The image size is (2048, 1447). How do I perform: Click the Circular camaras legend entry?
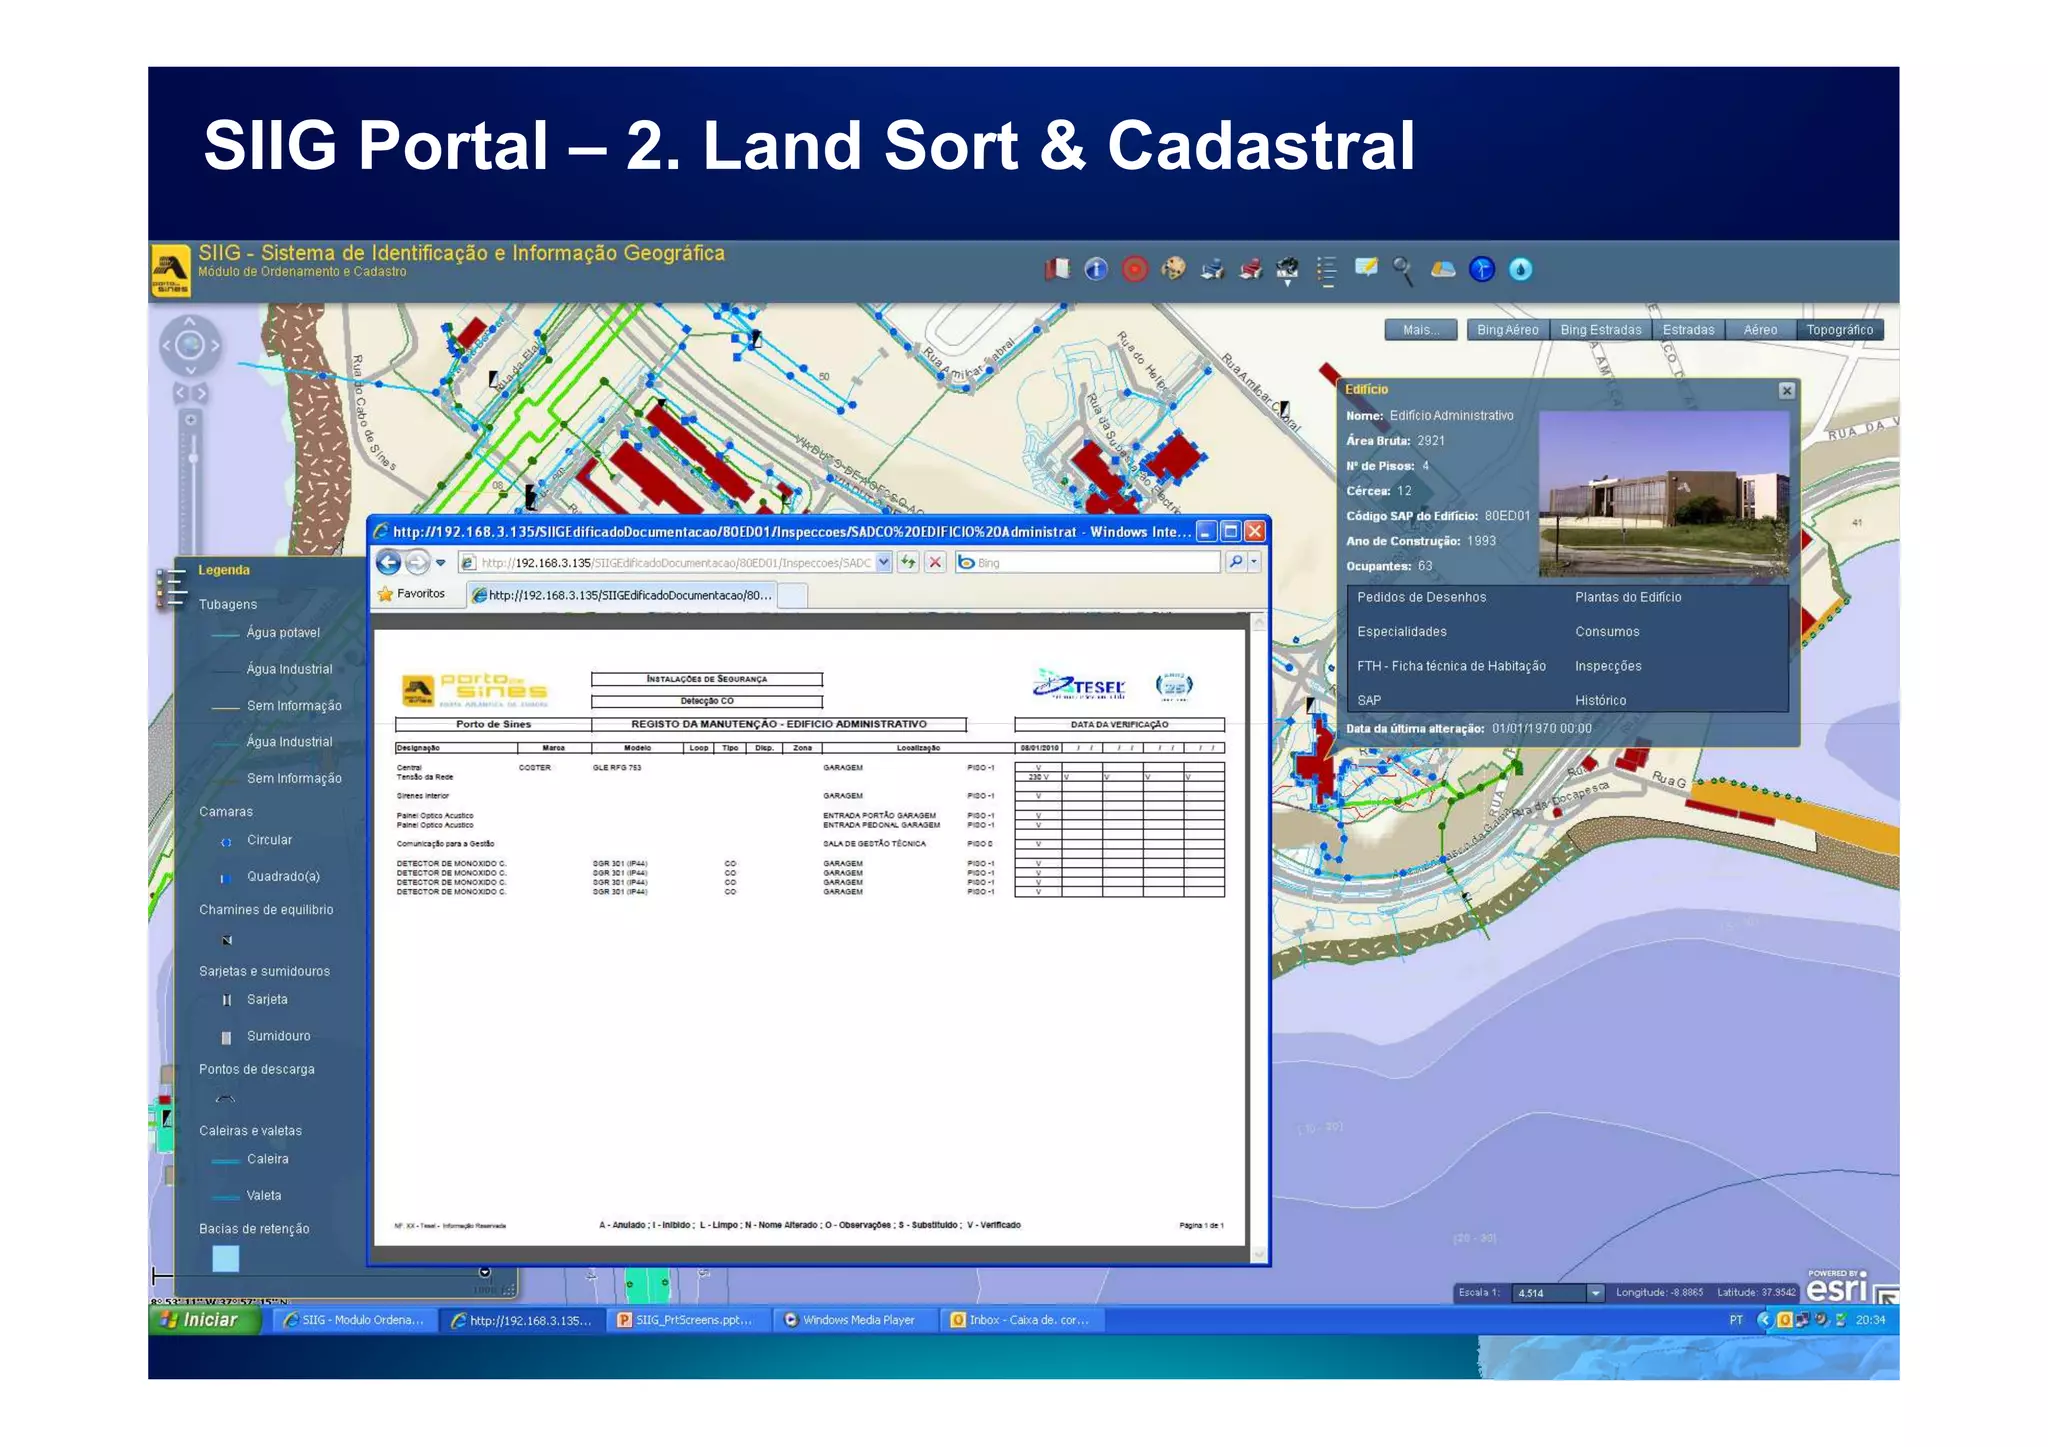[256, 841]
